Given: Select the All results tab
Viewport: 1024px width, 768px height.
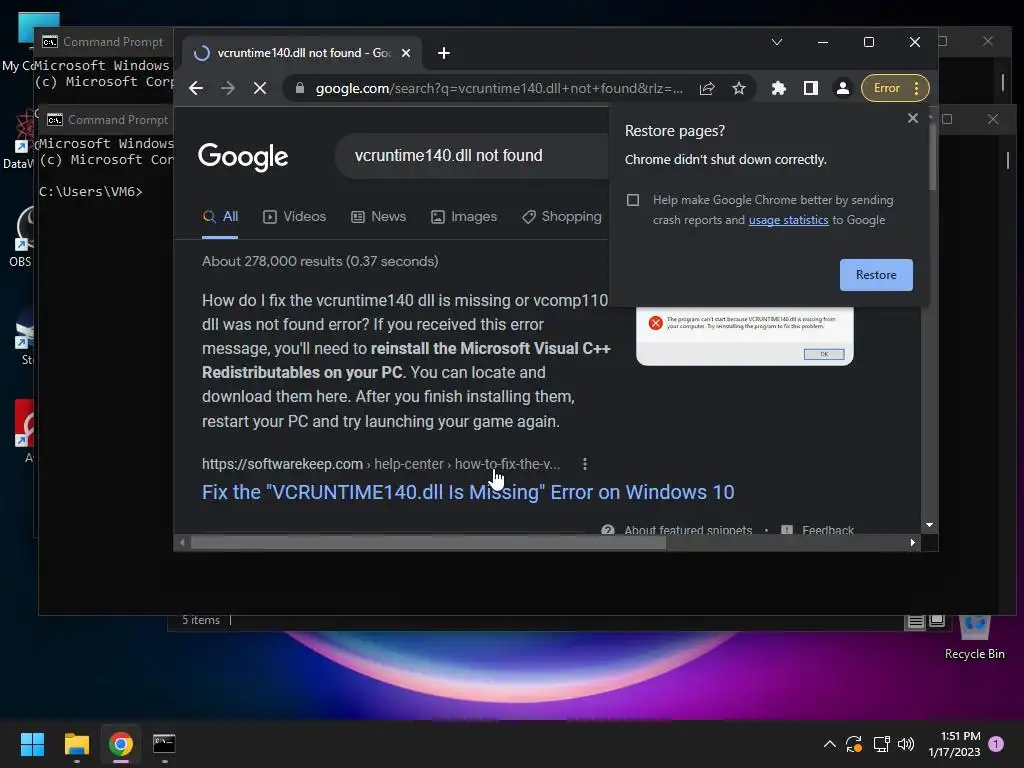Looking at the screenshot, I should pos(220,217).
